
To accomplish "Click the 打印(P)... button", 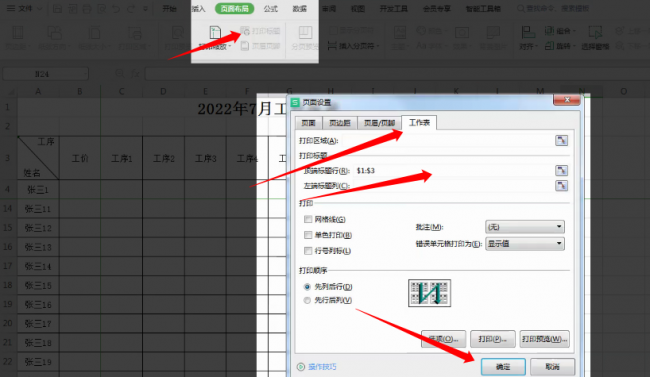I will click(492, 339).
